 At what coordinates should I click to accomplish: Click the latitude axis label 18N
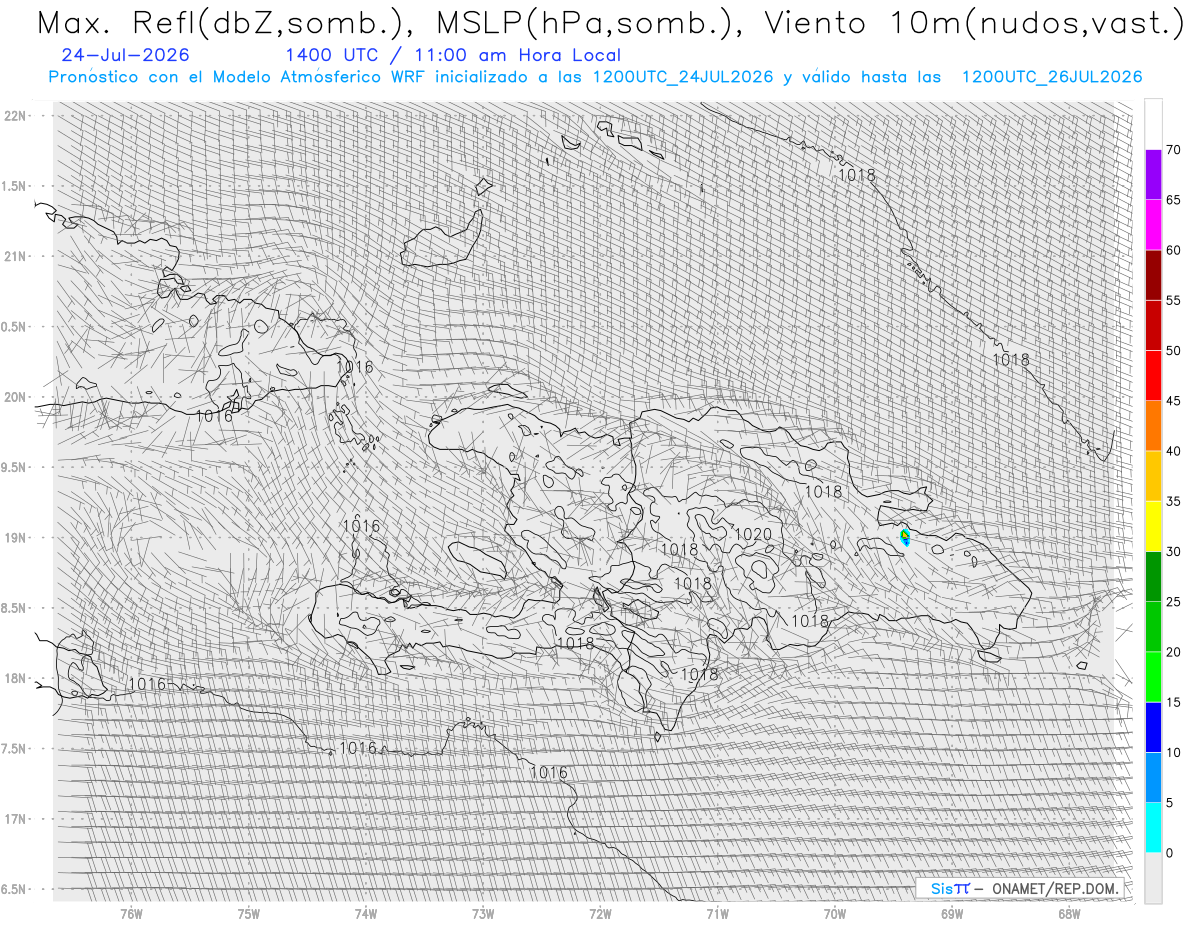(14, 678)
